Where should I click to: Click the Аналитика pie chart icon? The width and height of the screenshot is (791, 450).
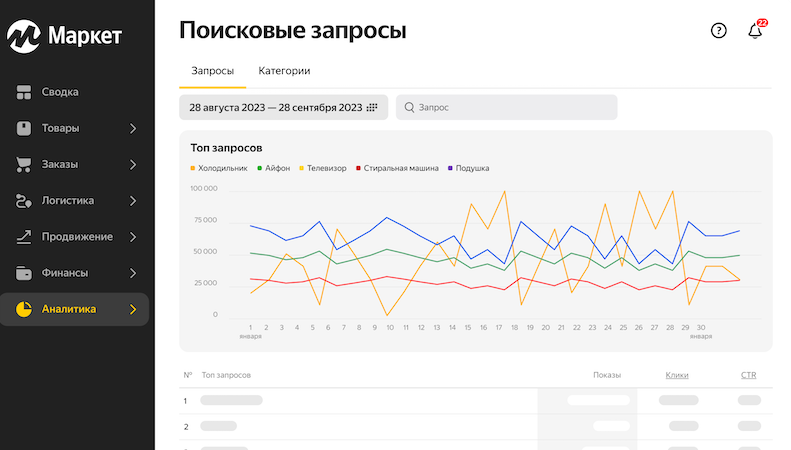point(25,309)
